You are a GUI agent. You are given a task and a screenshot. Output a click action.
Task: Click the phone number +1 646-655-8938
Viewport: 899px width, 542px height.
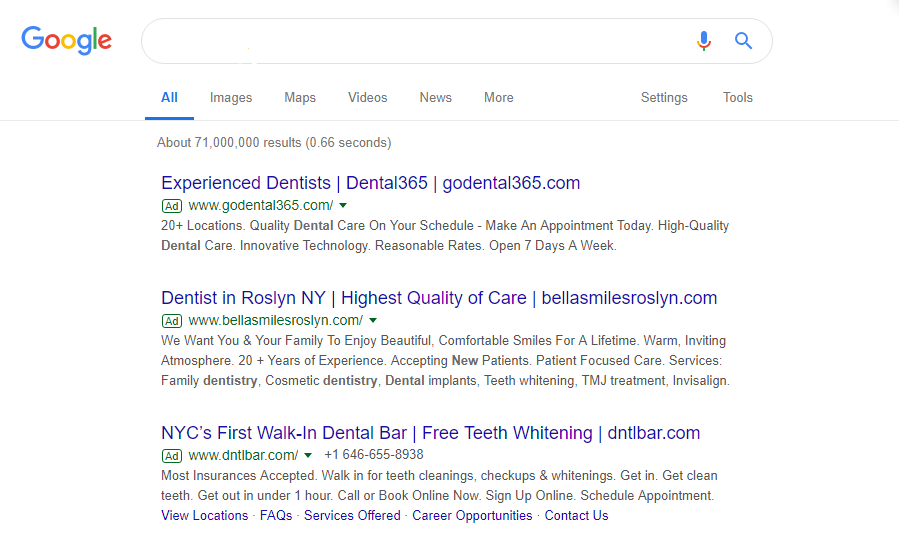pyautogui.click(x=374, y=455)
